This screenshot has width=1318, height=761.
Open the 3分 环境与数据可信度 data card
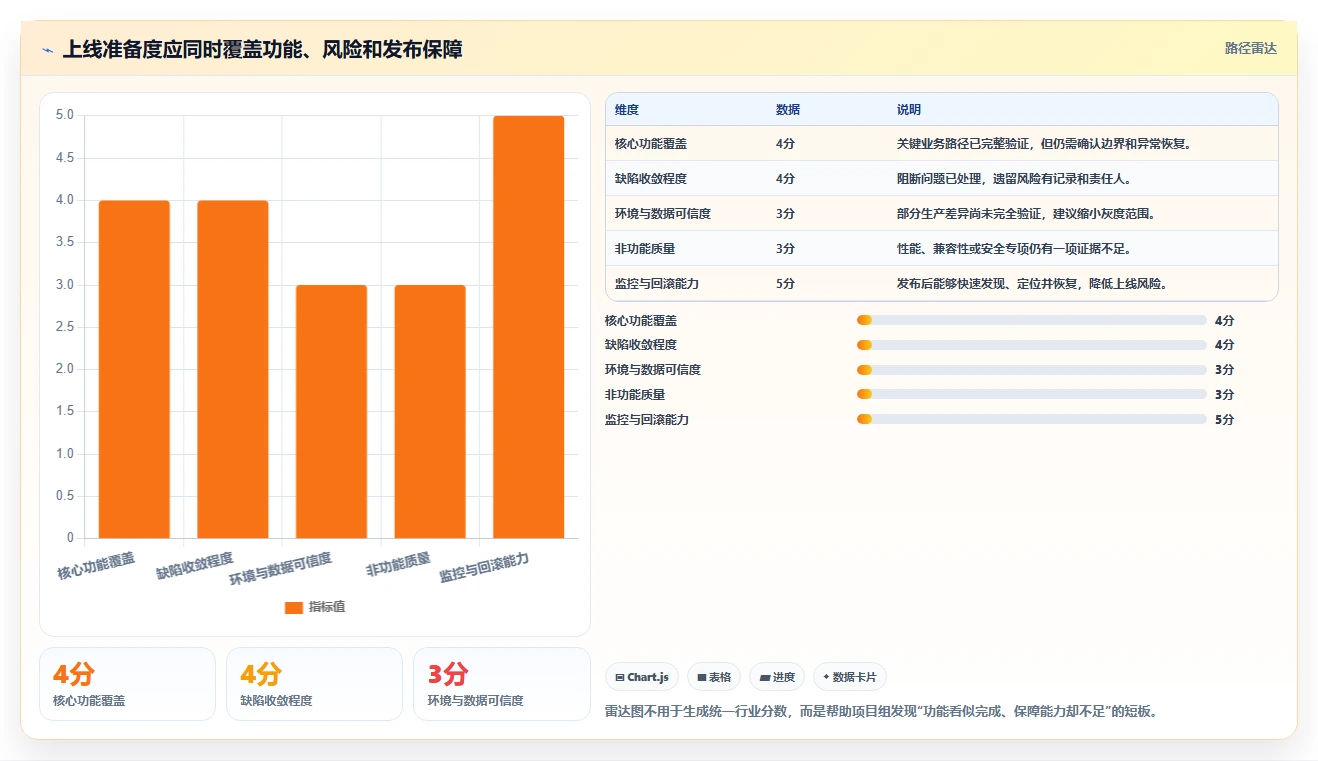502,684
